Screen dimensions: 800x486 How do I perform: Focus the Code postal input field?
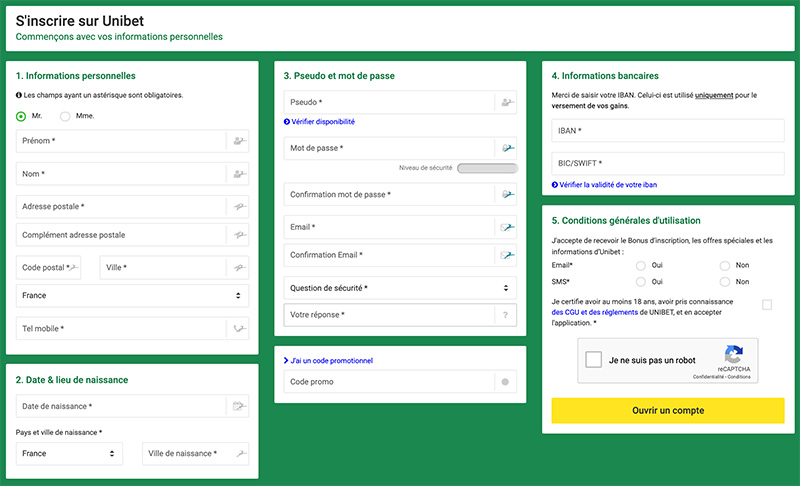coord(48,267)
